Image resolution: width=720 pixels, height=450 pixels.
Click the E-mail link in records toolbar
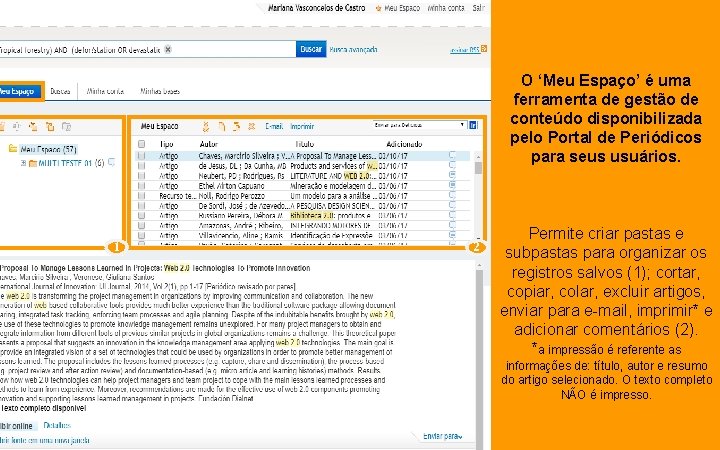[x=274, y=126]
